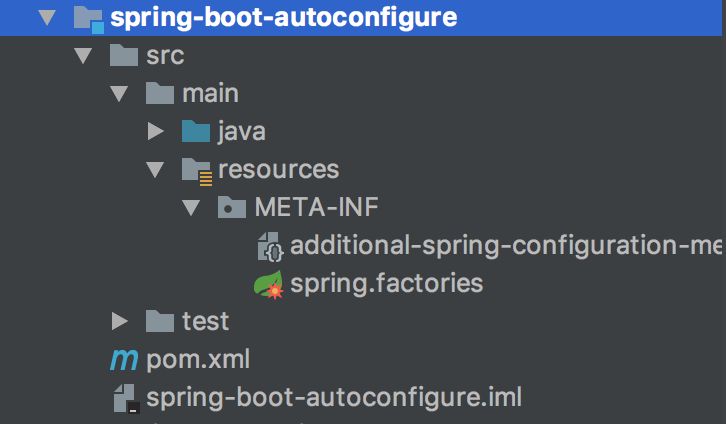Collapse the src folder arrow
The width and height of the screenshot is (726, 424).
tap(83, 56)
